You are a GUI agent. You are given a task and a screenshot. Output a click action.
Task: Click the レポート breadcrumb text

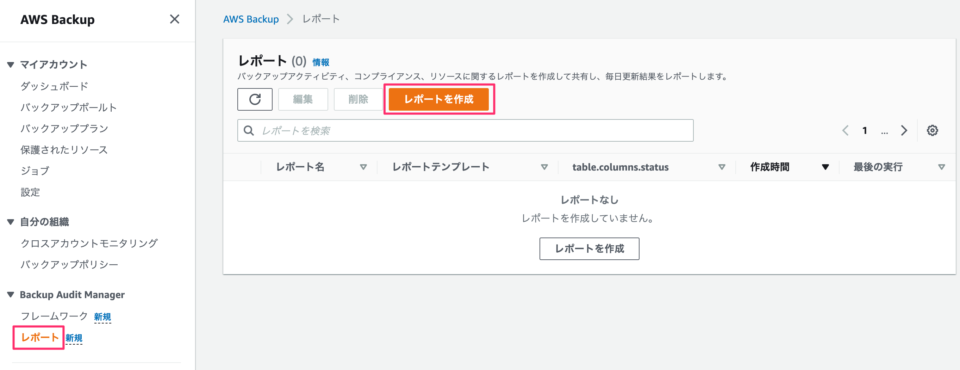(x=321, y=19)
